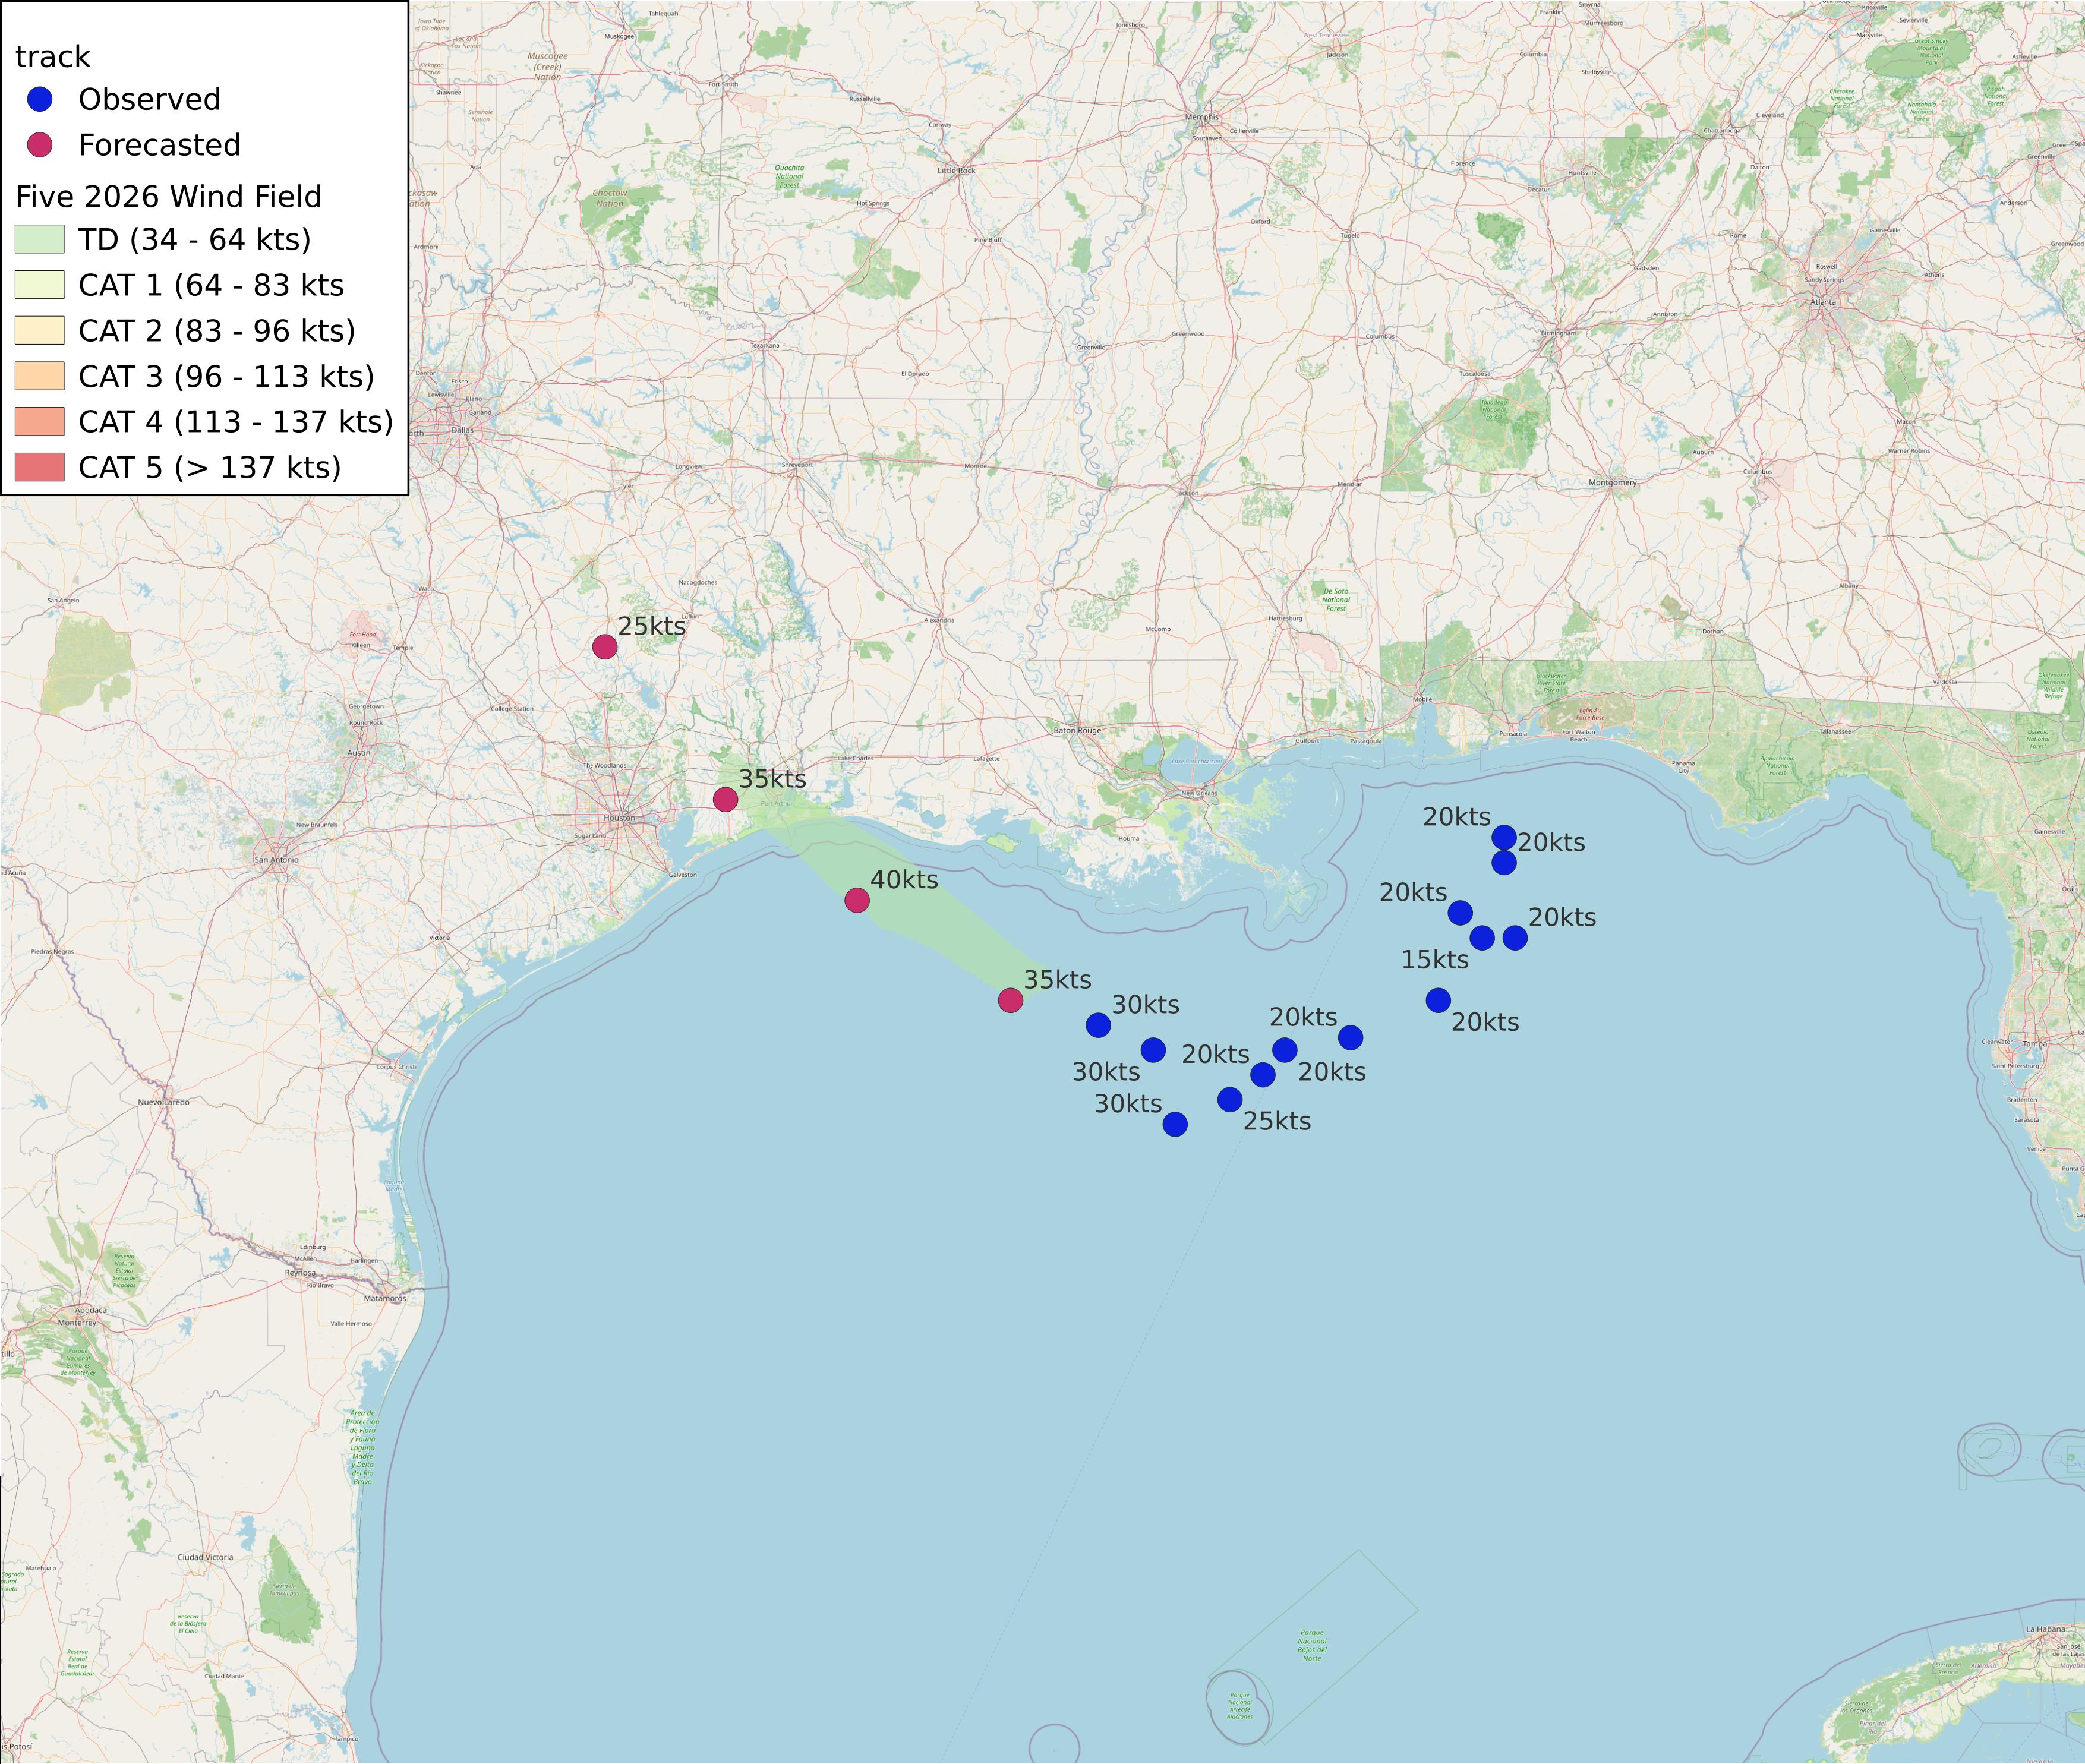Select the forecasted 25kts point in Texas
The height and width of the screenshot is (1764, 2085).
point(605,647)
